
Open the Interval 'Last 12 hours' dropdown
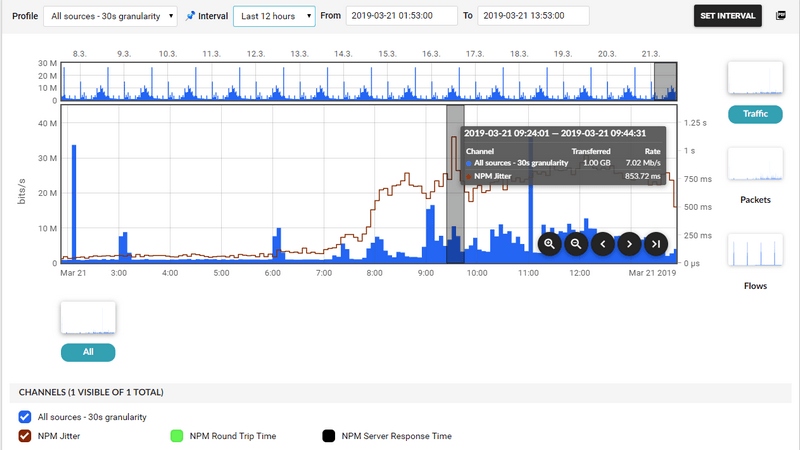tap(274, 16)
